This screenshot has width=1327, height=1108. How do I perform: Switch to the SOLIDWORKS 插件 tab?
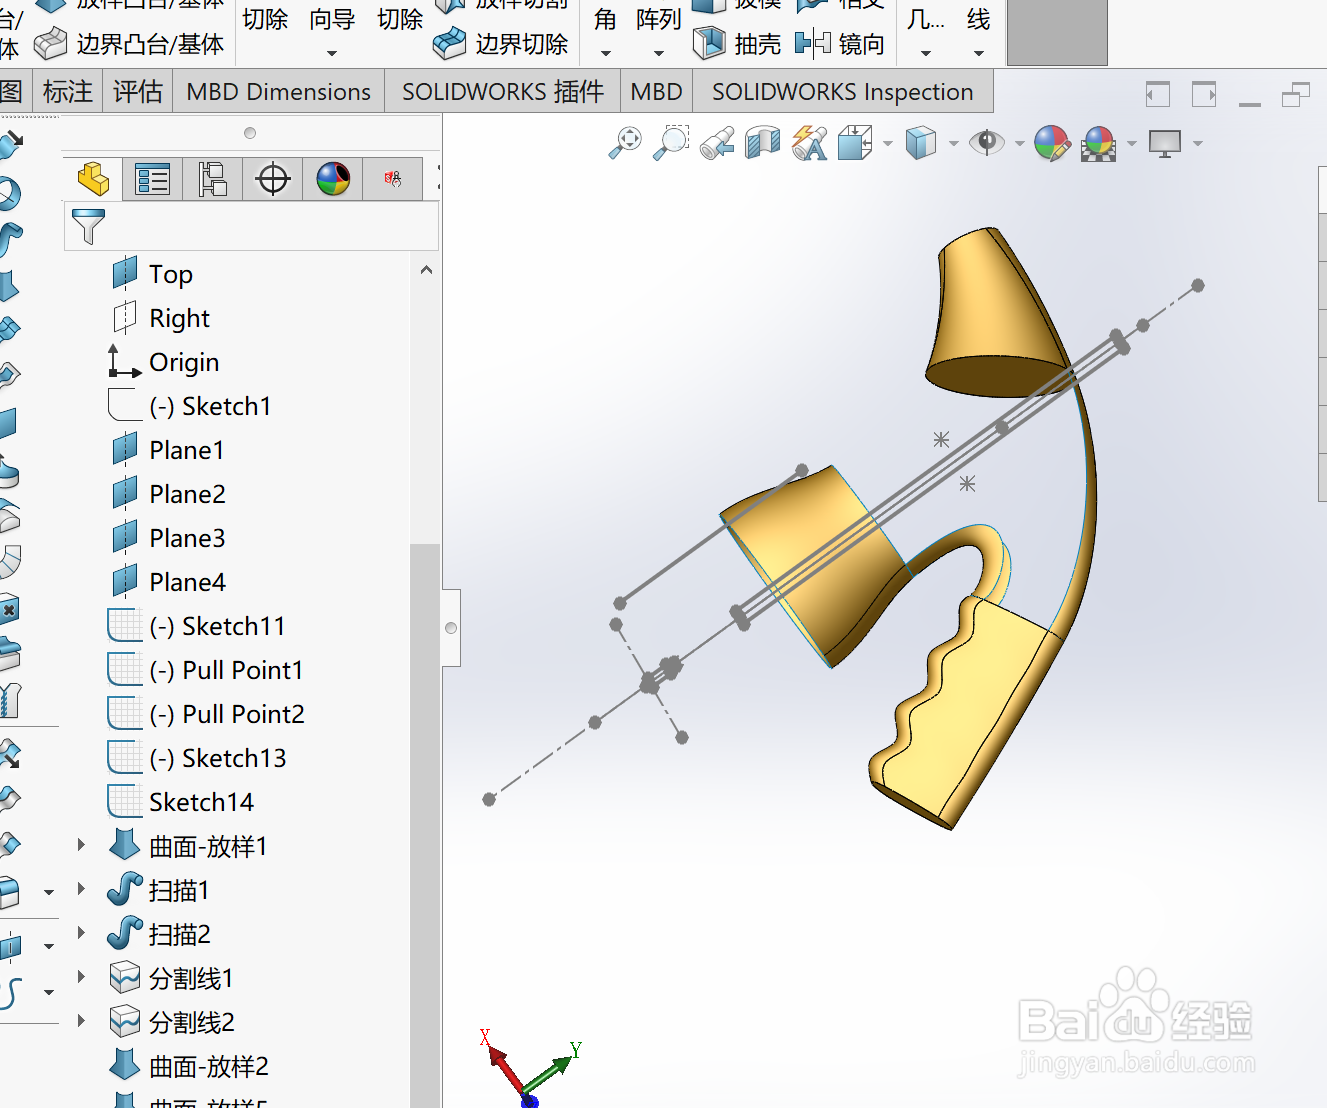point(503,92)
